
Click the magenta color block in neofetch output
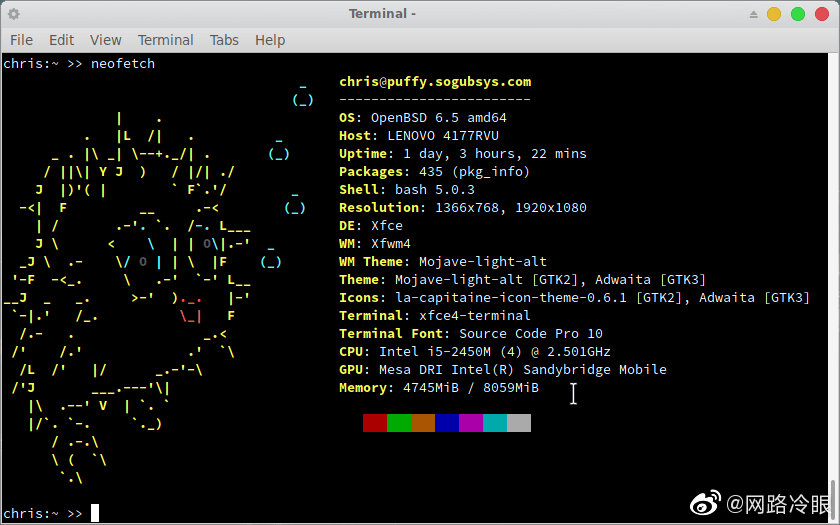pyautogui.click(x=471, y=423)
